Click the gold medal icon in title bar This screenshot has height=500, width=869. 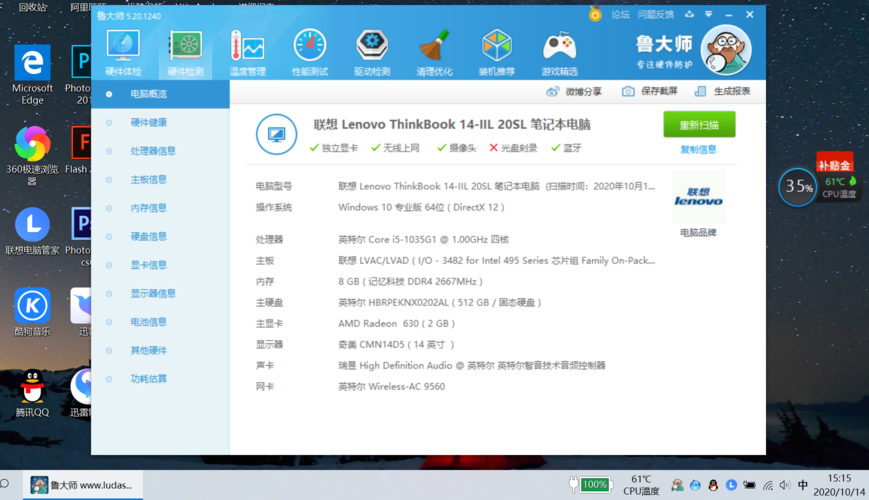tap(595, 14)
